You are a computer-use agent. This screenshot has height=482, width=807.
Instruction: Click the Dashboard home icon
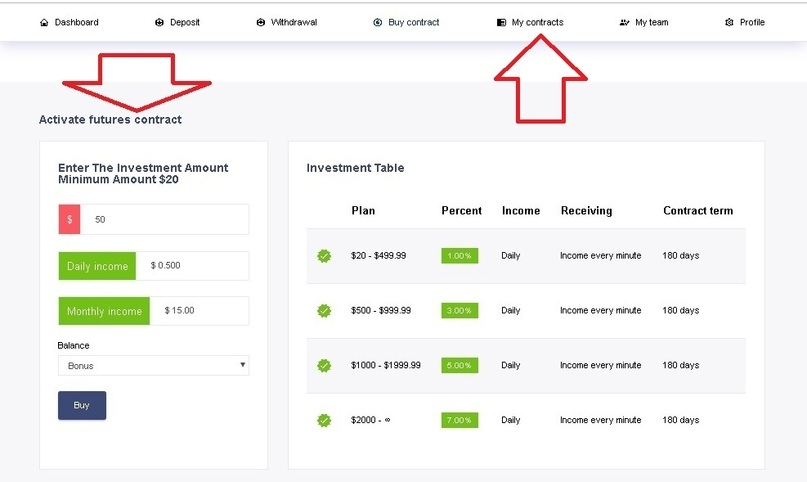tap(44, 22)
